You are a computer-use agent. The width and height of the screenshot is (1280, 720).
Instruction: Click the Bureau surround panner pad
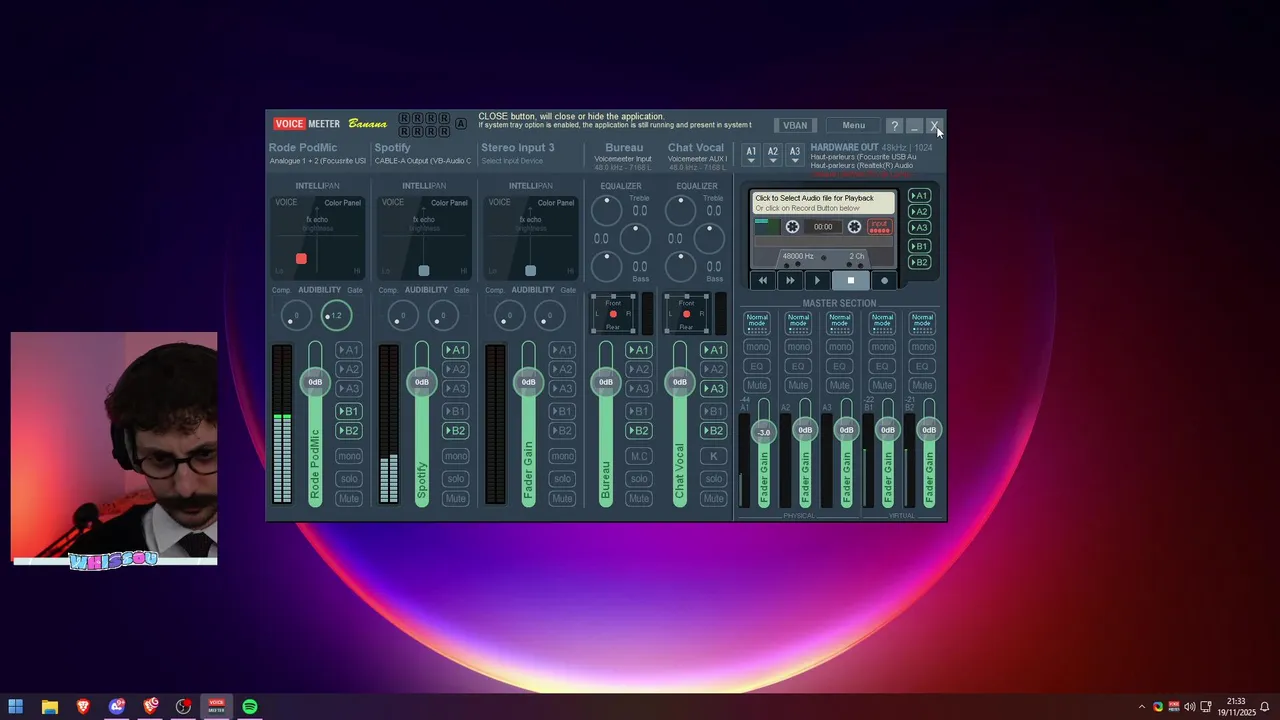pyautogui.click(x=613, y=314)
